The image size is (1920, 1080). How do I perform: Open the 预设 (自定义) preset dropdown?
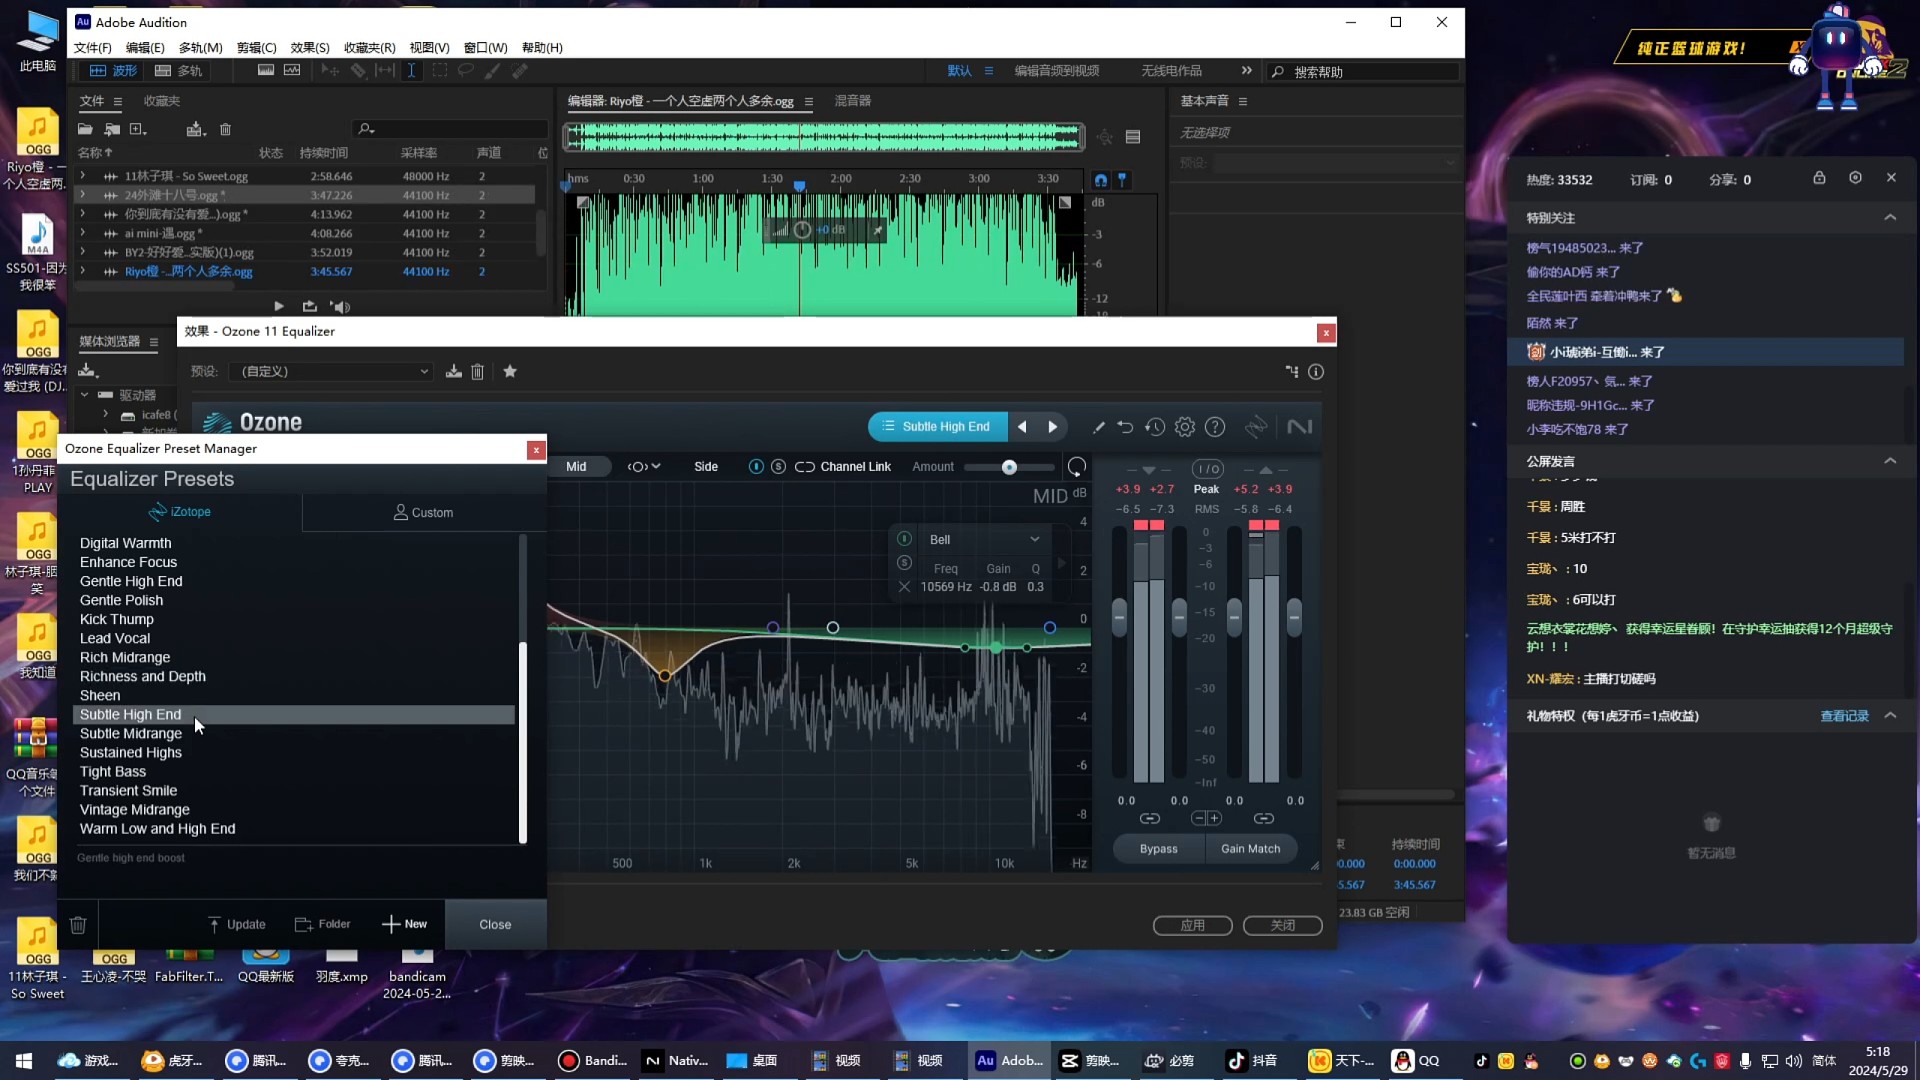click(331, 371)
